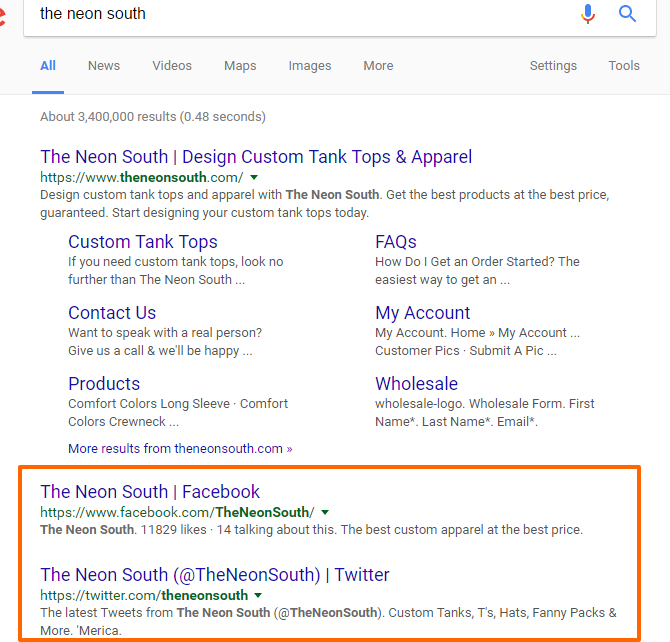Open the FAQs sitelink
Image resolution: width=670 pixels, height=642 pixels.
tap(396, 242)
